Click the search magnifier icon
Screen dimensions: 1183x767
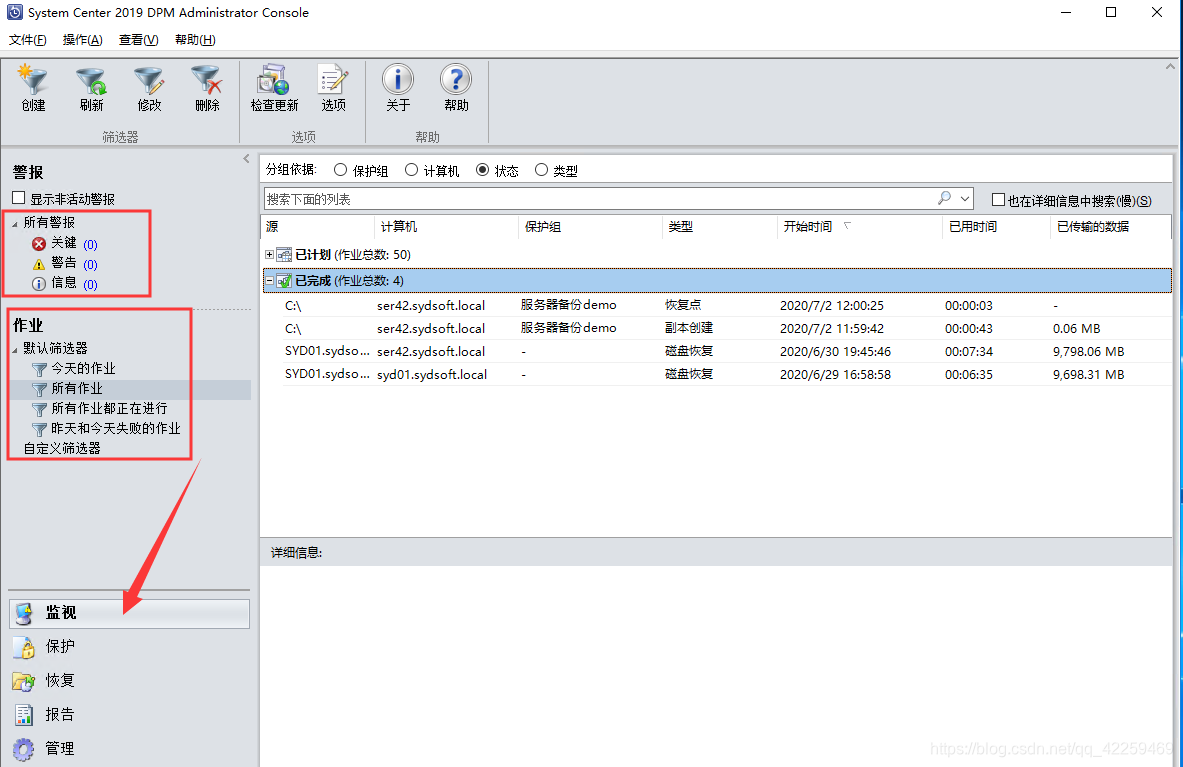[944, 198]
